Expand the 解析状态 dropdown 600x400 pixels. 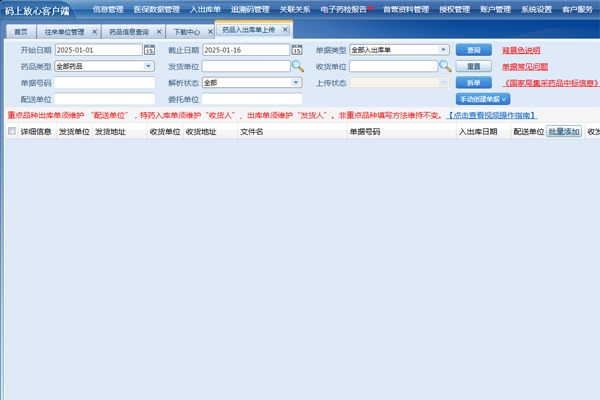pyautogui.click(x=296, y=83)
